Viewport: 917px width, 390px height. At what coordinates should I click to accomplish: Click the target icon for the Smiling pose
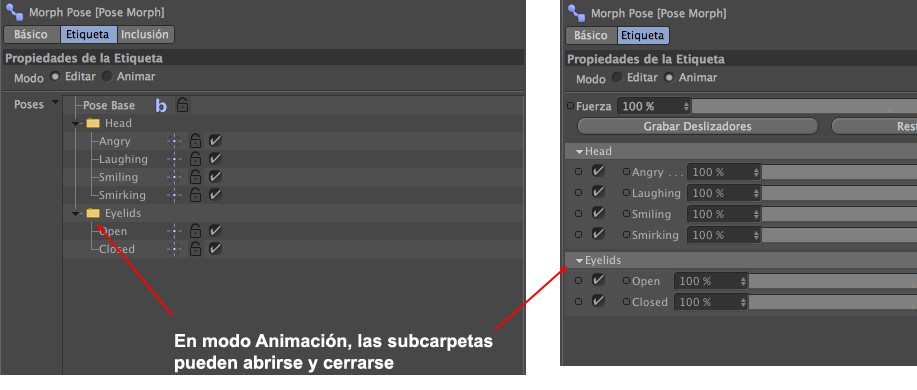click(174, 177)
